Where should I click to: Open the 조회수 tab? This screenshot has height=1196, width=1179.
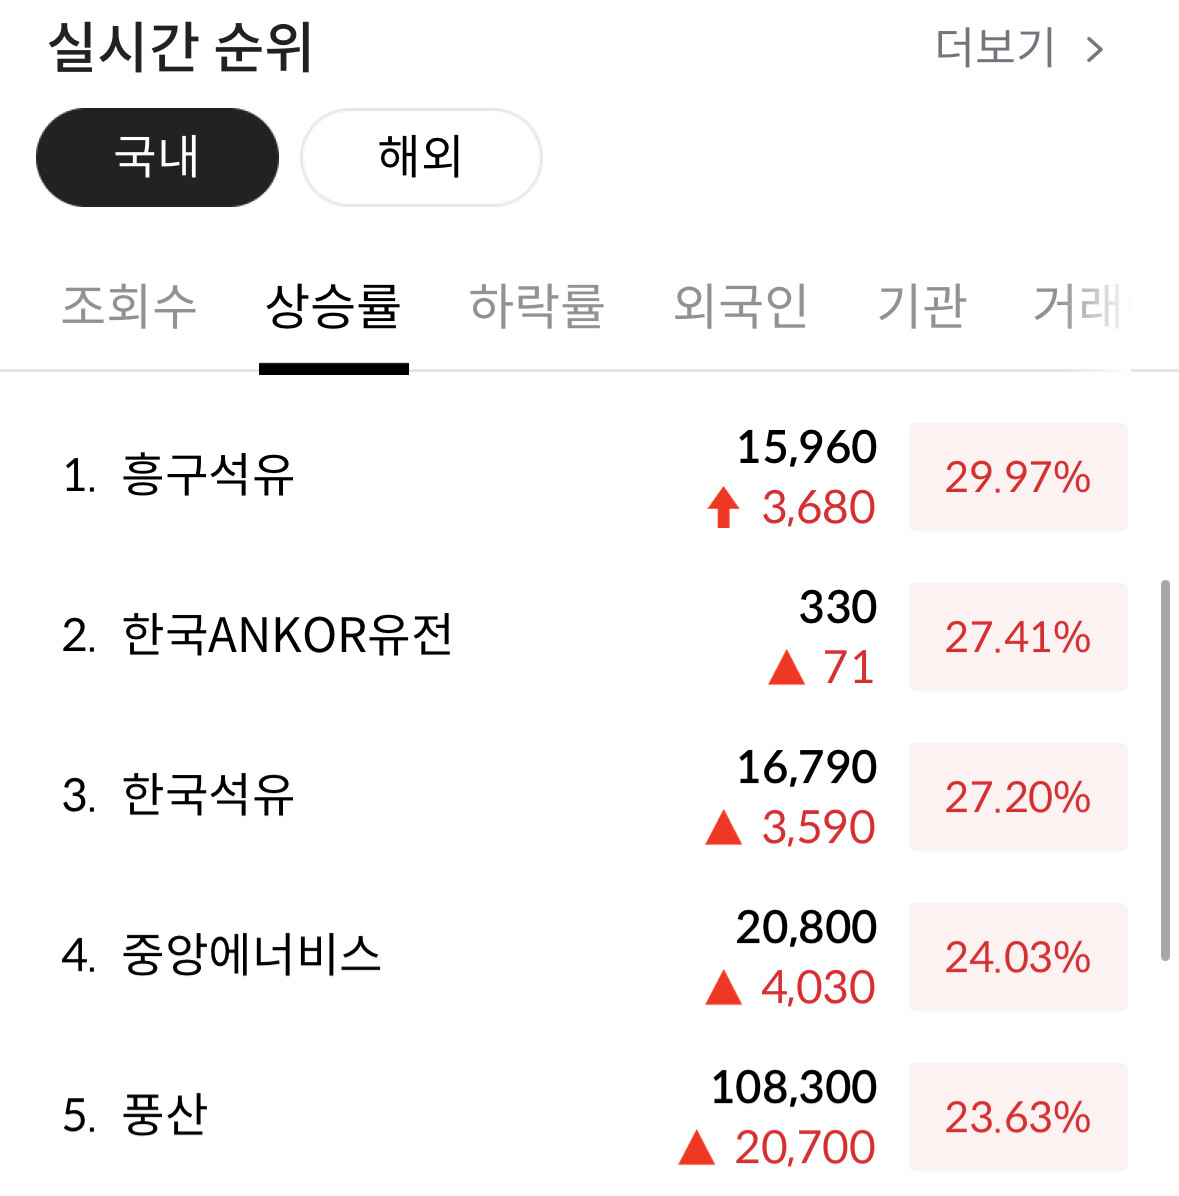[129, 306]
